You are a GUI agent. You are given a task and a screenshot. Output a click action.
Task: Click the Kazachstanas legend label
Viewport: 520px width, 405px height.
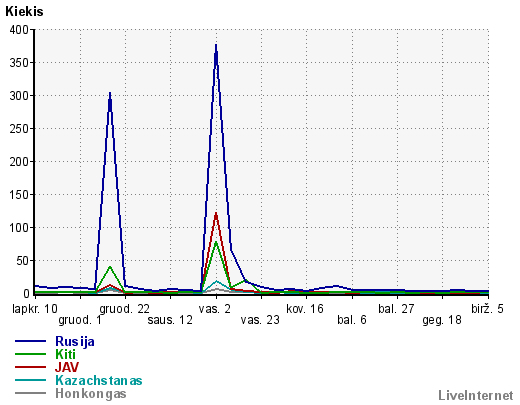point(99,380)
